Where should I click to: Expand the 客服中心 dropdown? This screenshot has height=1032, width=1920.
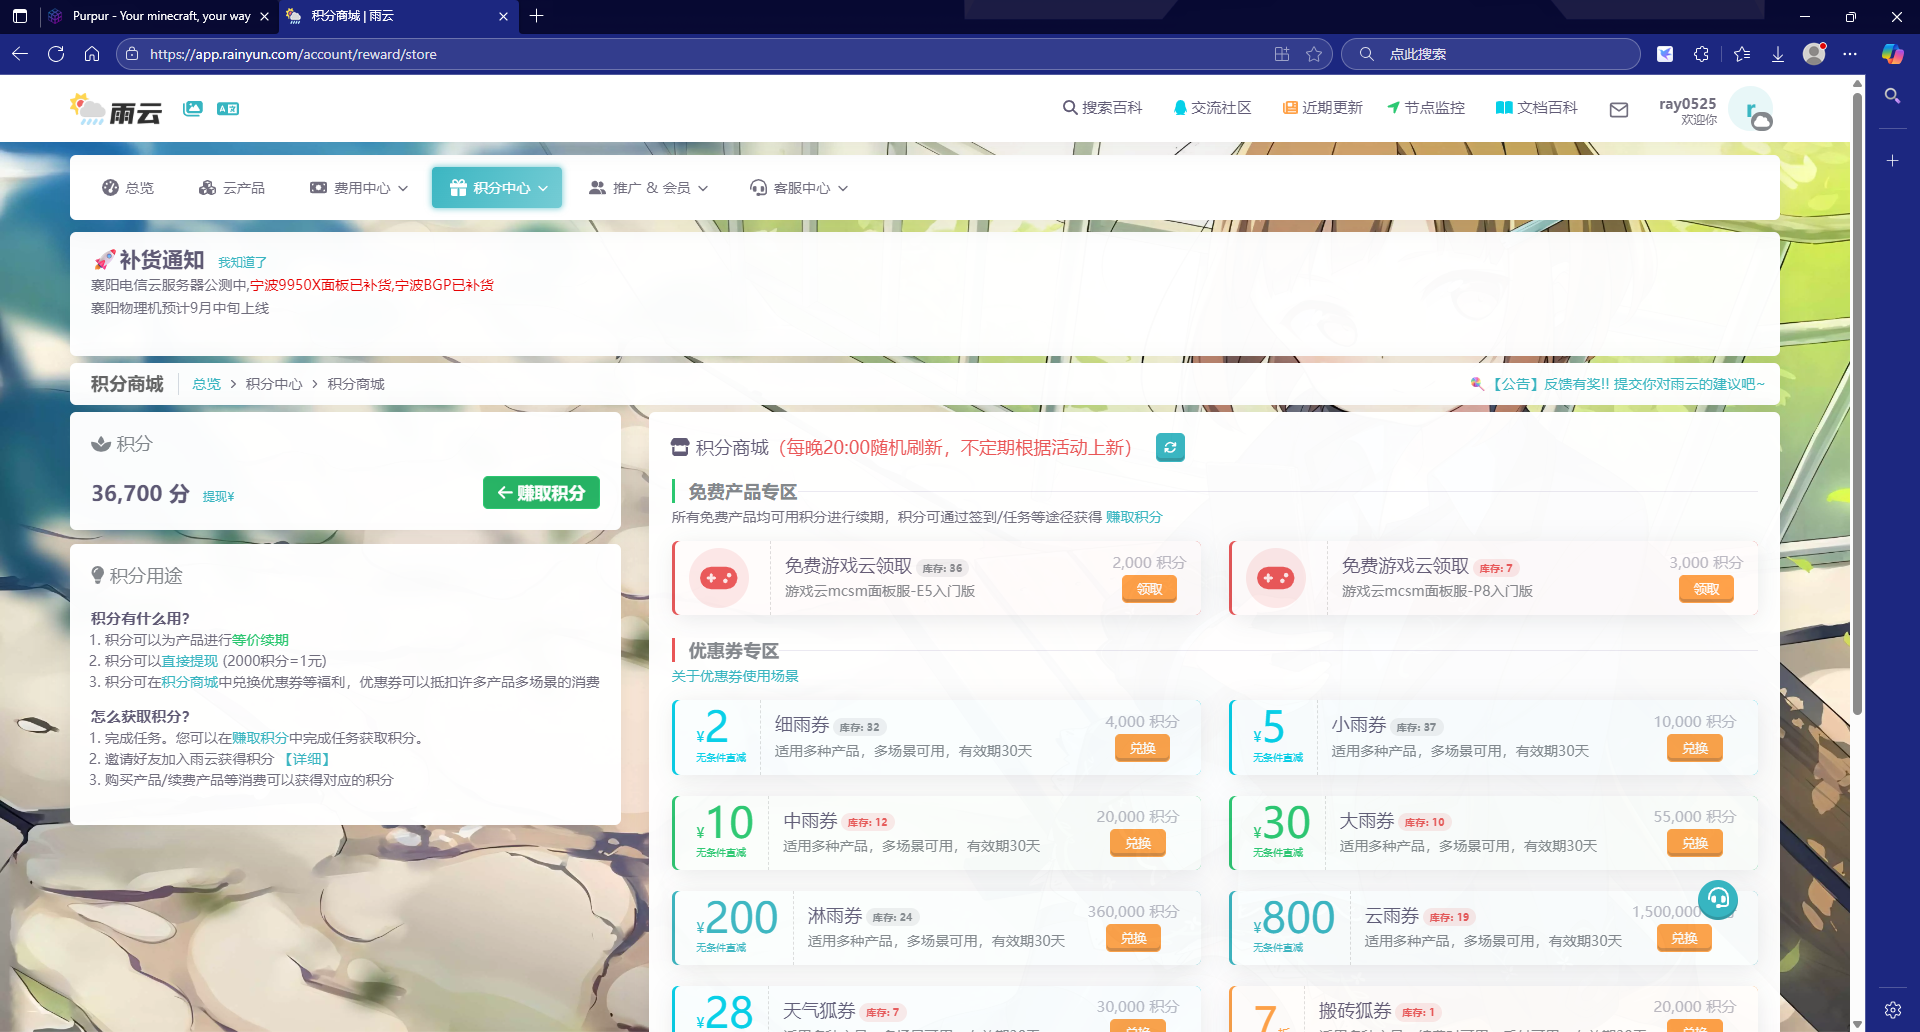click(x=799, y=188)
